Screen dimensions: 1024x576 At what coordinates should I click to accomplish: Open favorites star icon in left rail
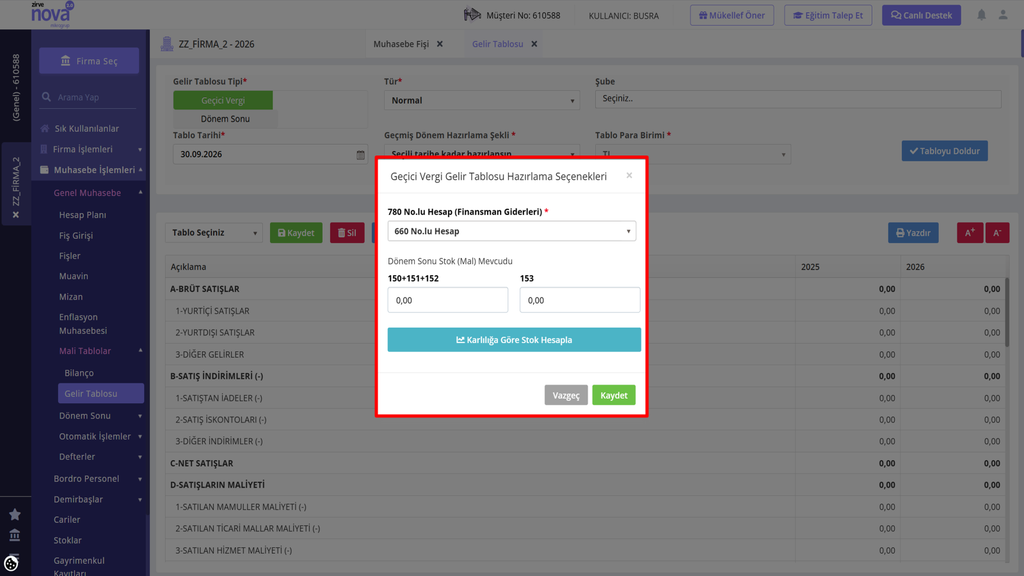[x=14, y=515]
